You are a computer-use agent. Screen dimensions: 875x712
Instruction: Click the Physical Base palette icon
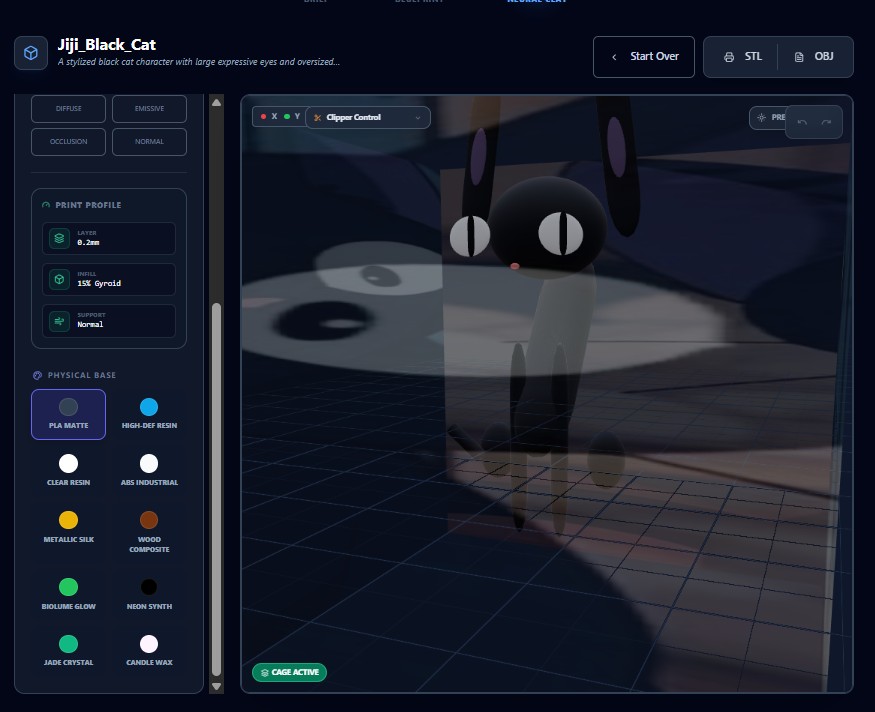pos(37,376)
